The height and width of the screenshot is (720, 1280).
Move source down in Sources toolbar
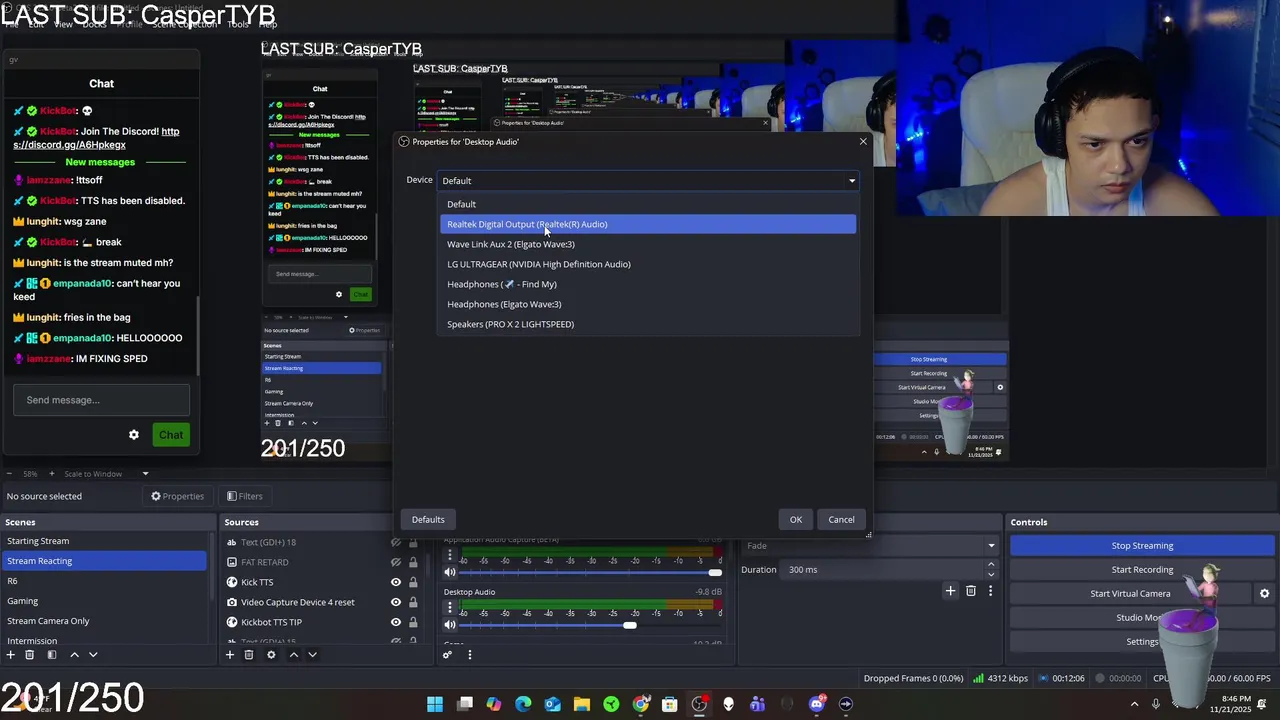click(312, 655)
